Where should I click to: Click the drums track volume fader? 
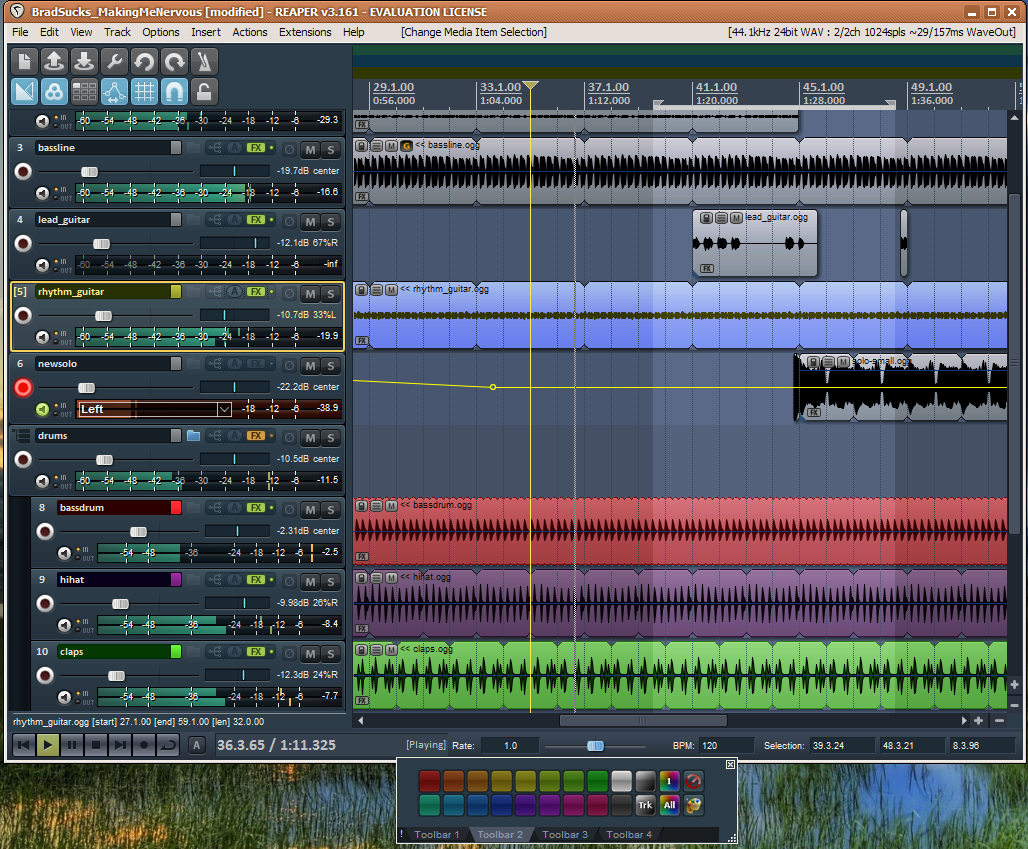[x=104, y=460]
